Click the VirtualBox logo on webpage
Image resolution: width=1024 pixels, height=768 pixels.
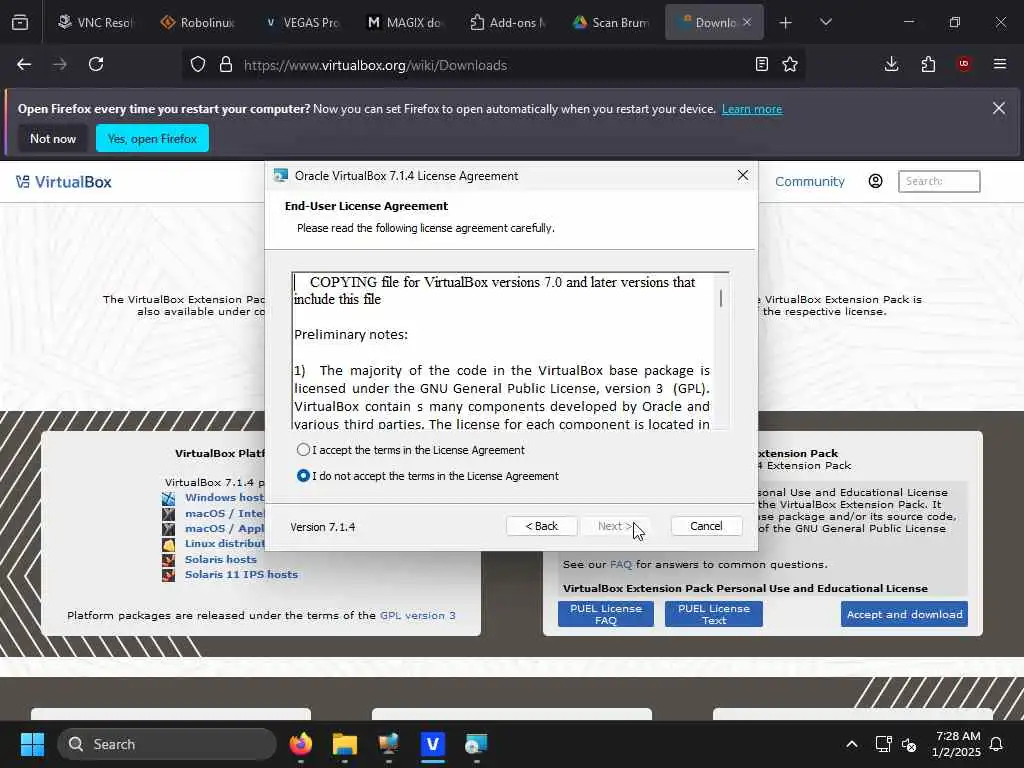tap(63, 182)
